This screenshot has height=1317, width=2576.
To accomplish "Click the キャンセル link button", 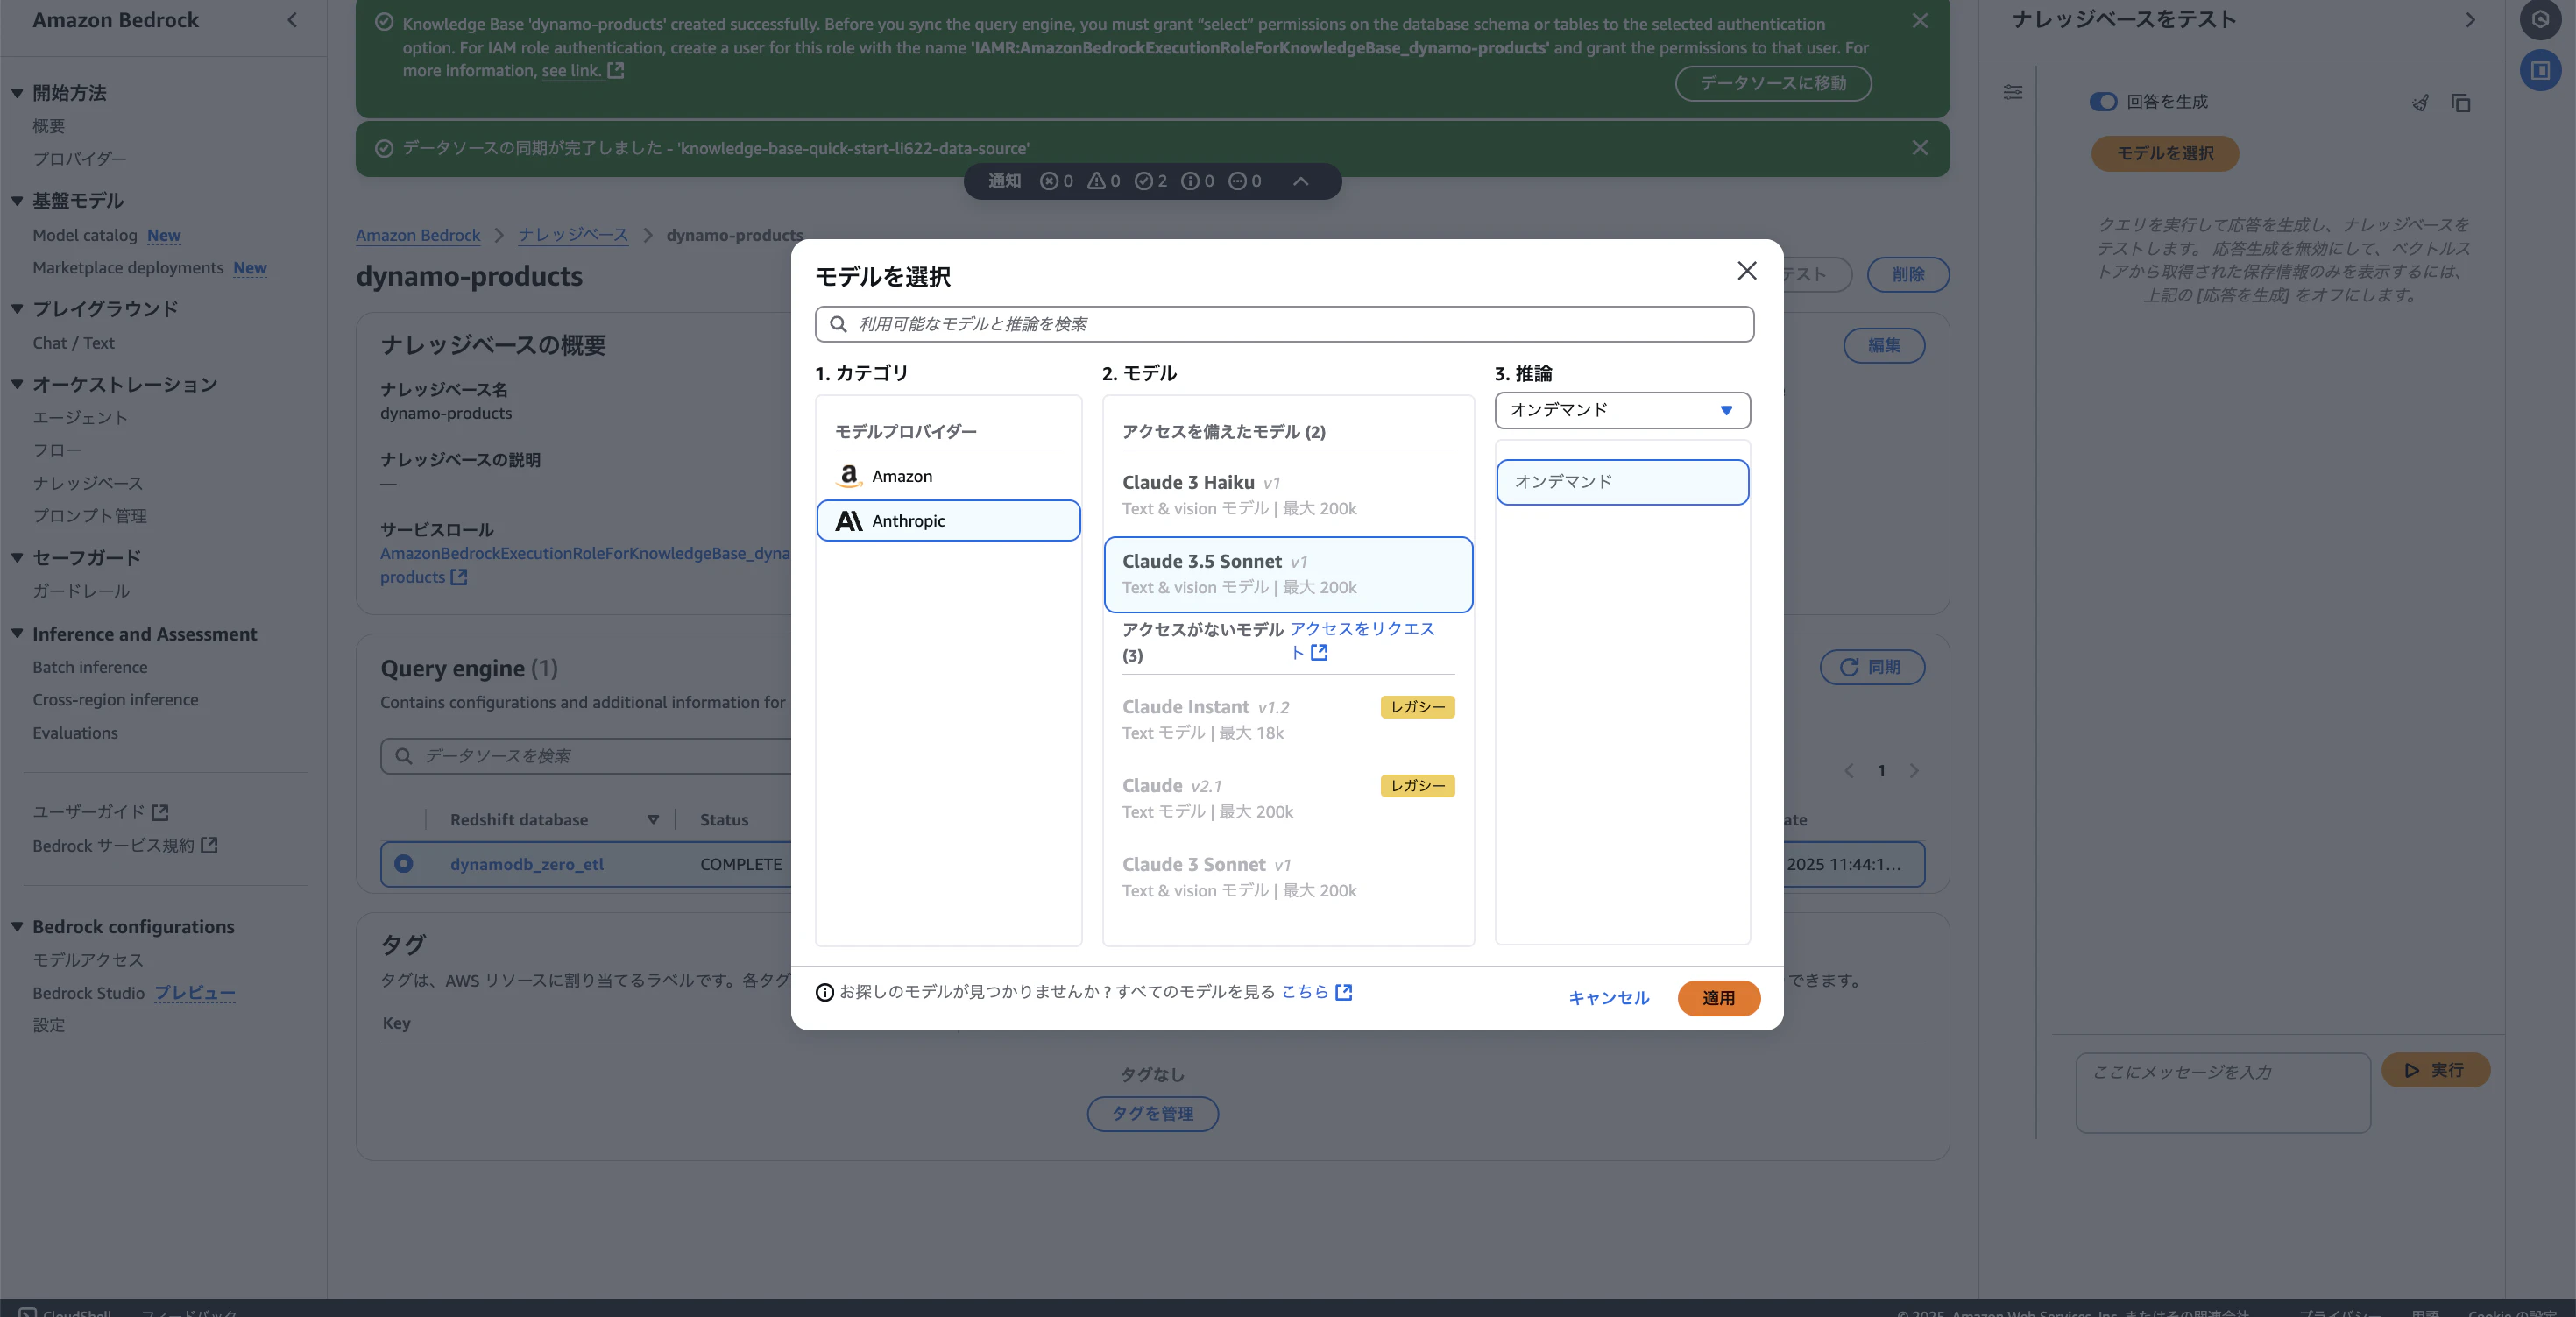I will 1608,998.
